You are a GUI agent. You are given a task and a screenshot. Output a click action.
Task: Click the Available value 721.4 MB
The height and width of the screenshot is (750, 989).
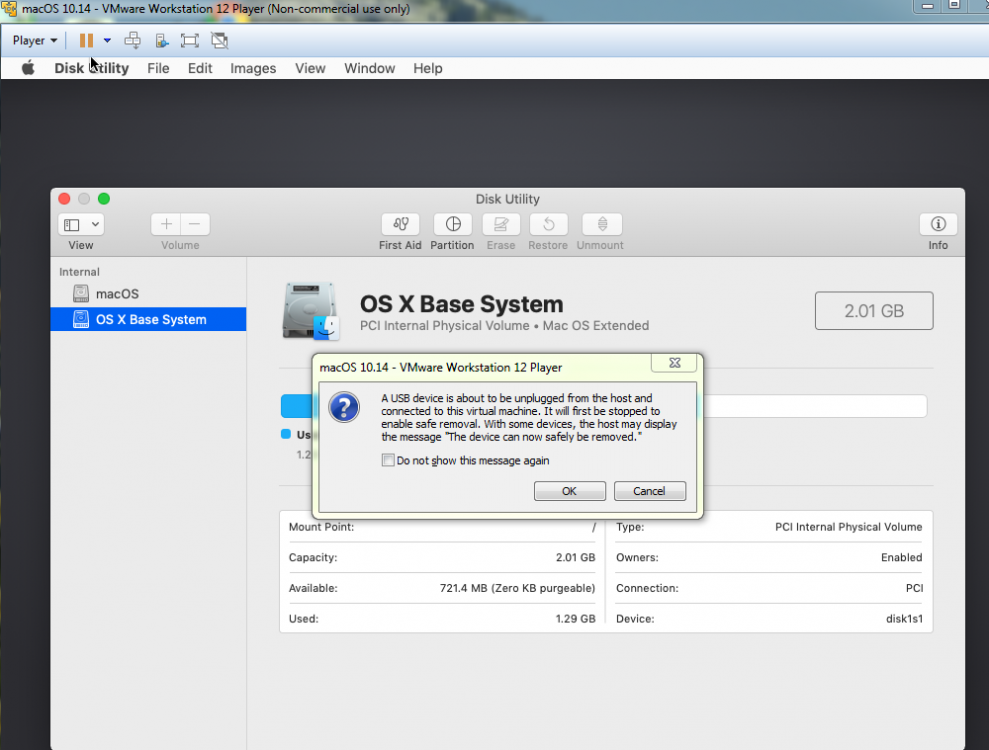(x=517, y=588)
